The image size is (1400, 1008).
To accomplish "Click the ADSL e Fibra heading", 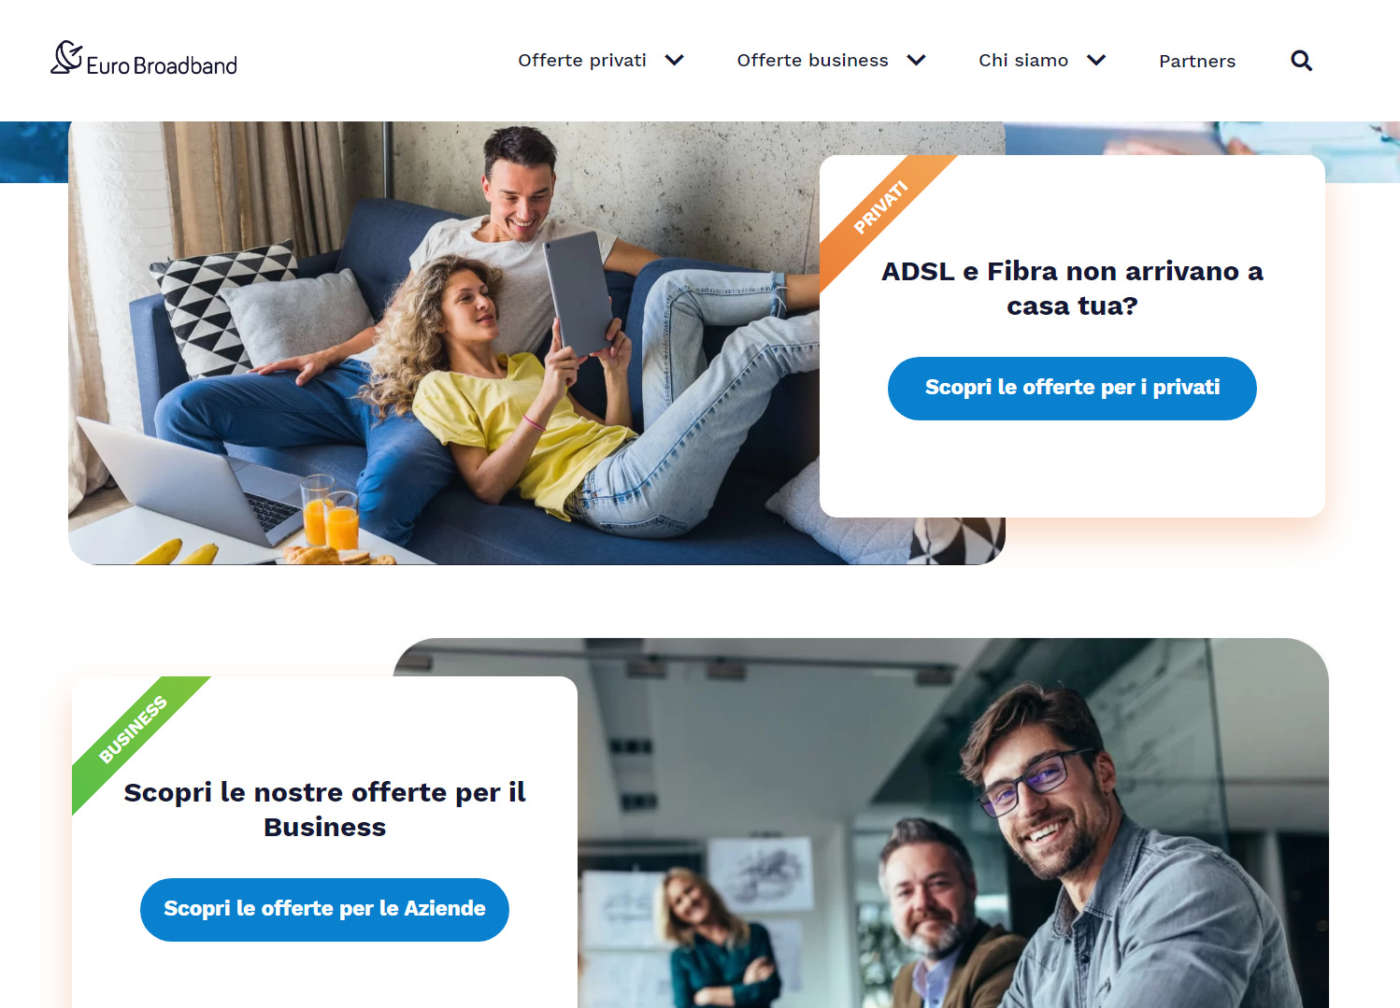I will pos(1072,288).
